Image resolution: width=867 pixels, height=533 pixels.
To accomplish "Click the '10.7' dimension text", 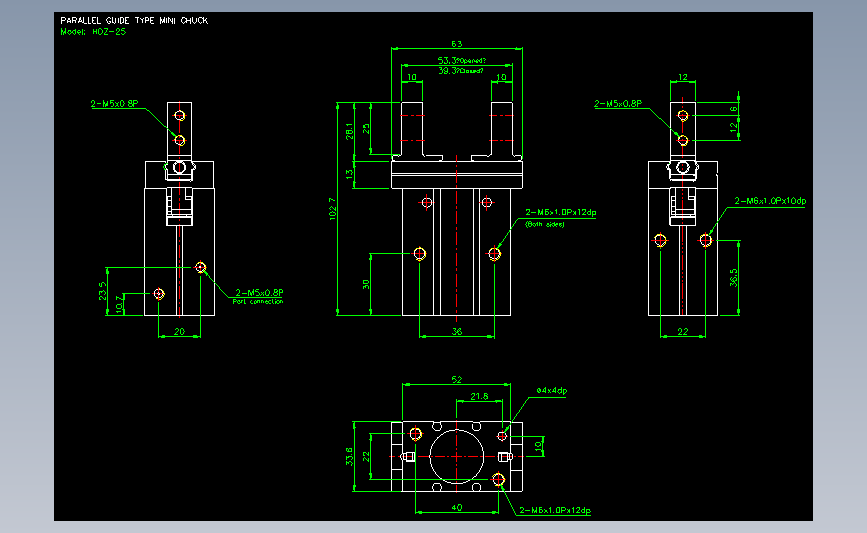I will 119,305.
